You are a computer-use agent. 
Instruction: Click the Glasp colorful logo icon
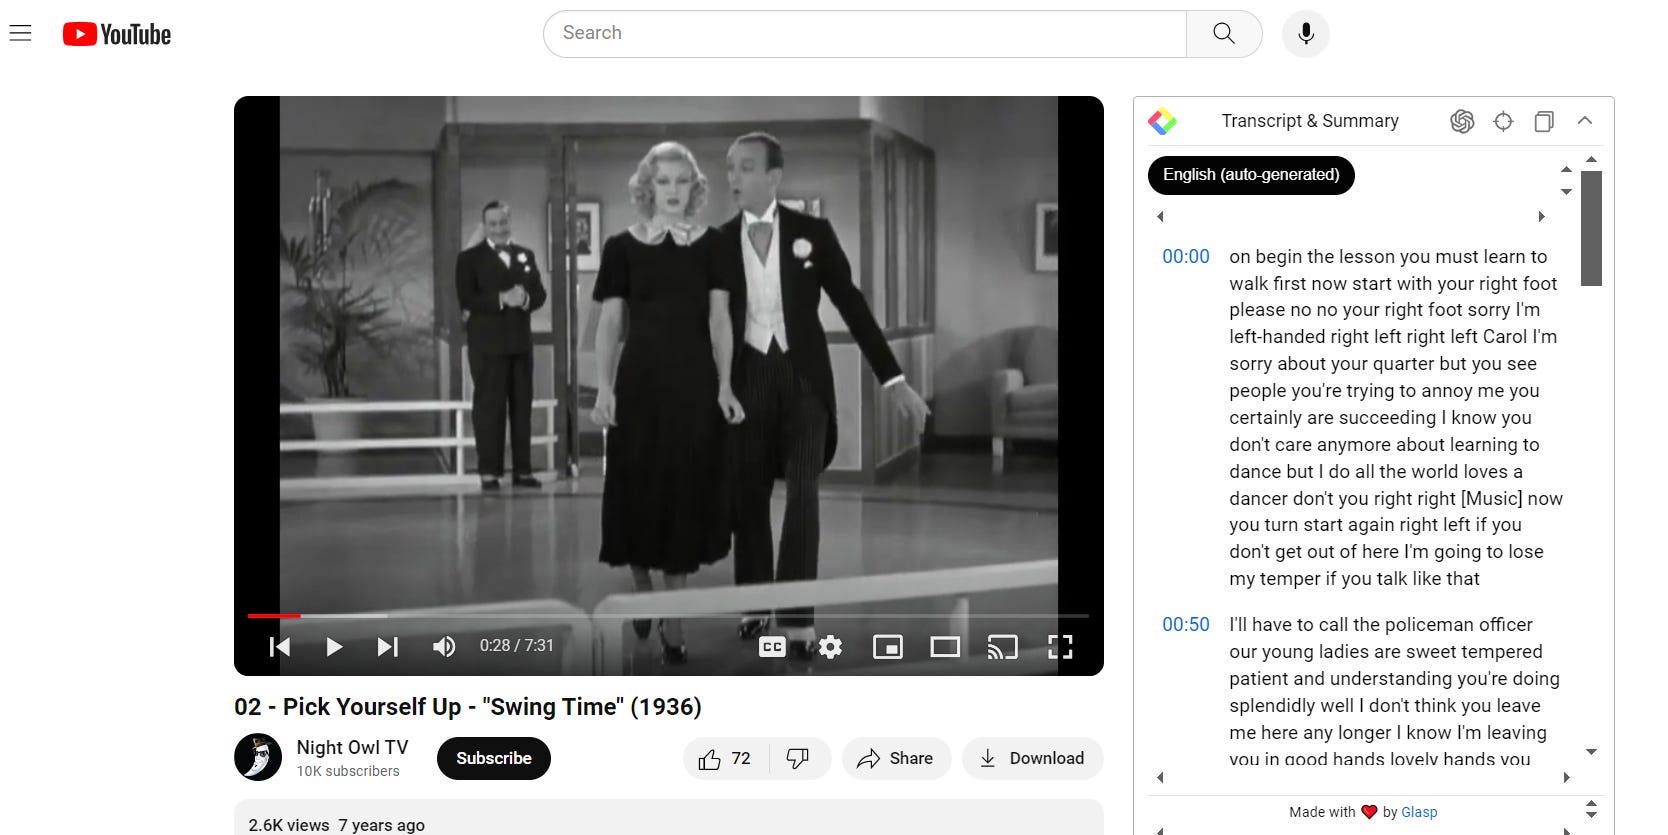coord(1162,121)
